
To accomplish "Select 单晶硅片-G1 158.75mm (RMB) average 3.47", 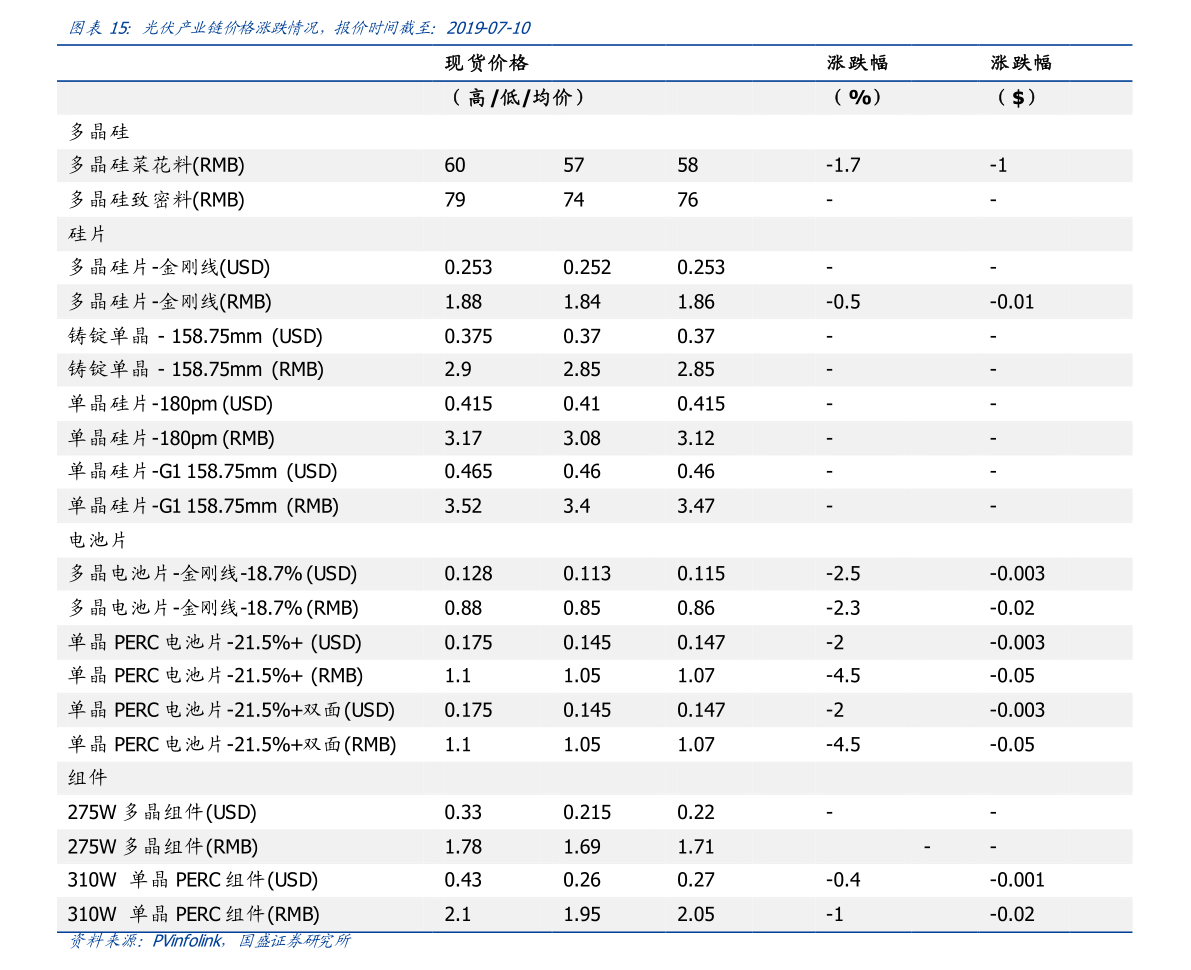I will (x=696, y=506).
